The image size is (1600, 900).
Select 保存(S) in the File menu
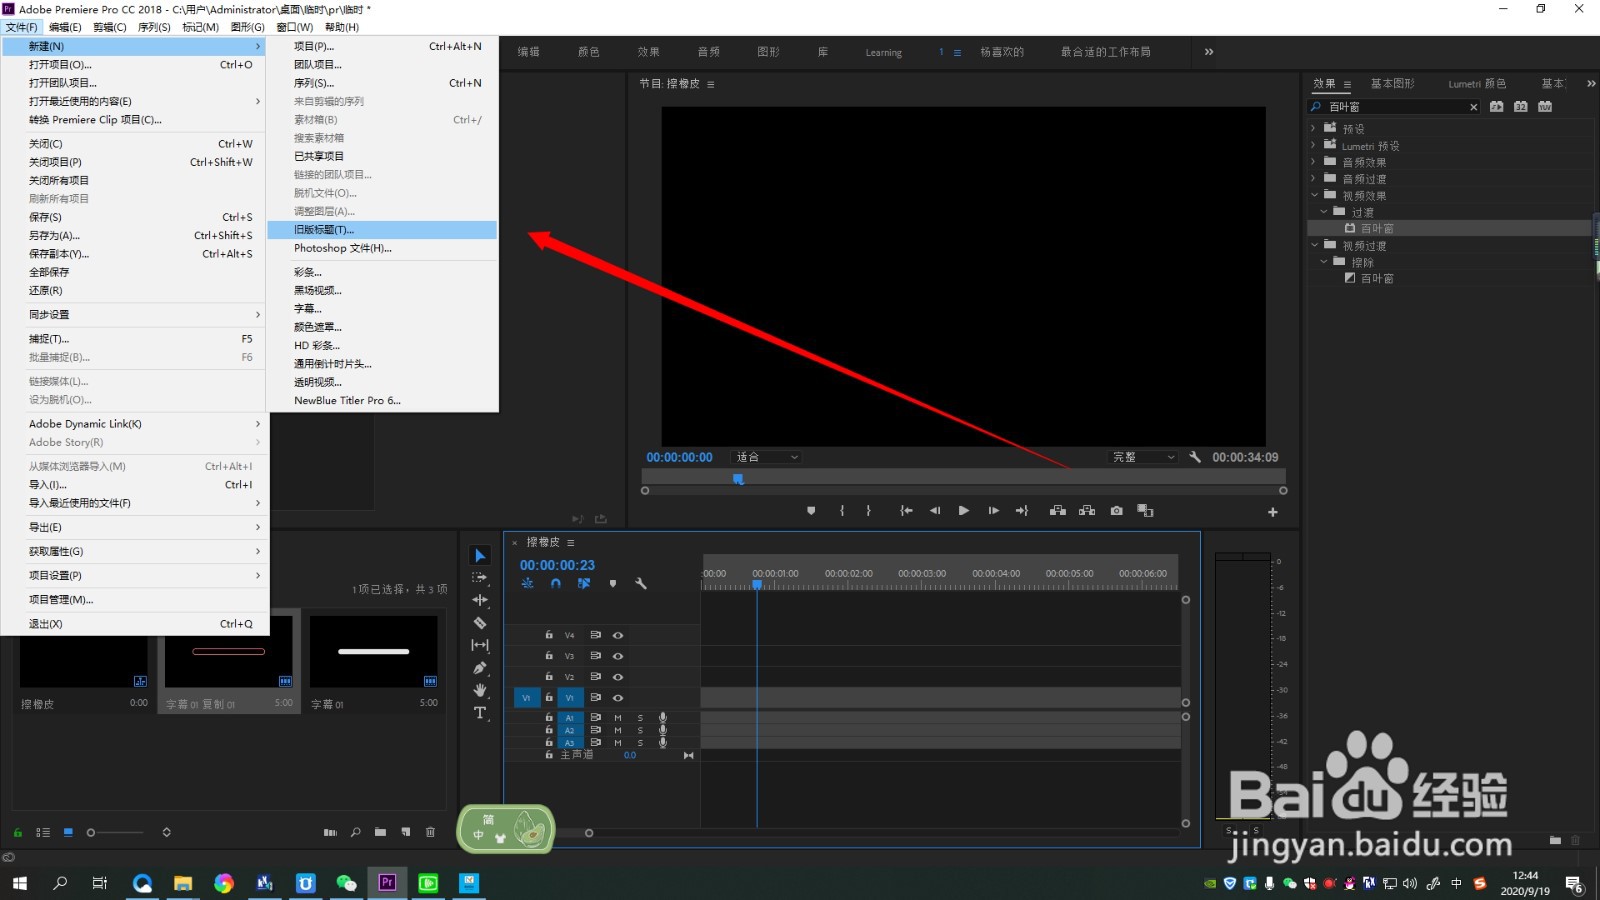(135, 217)
